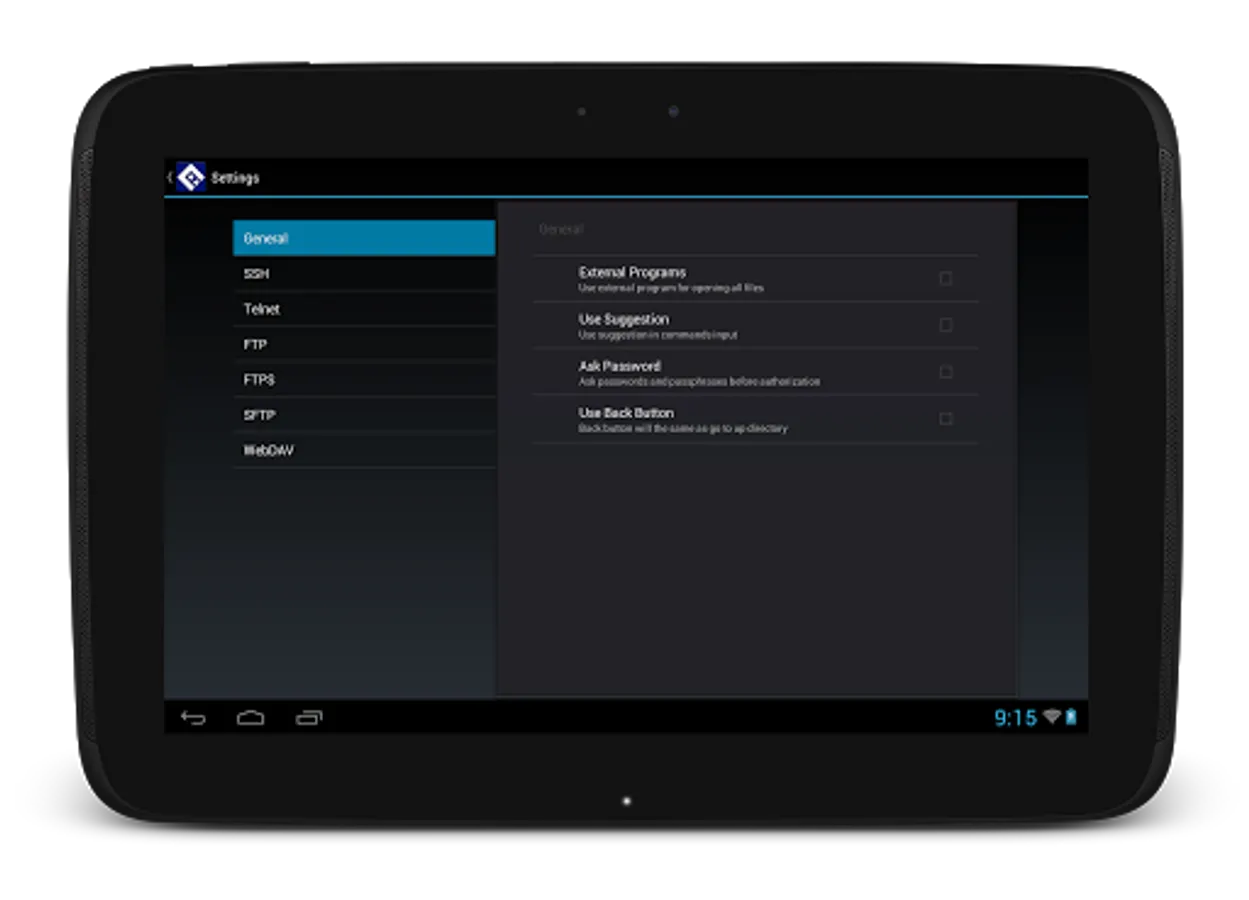Screen dimensions: 1249x900
Task: Tap 'Ask passwords and passphrases before authentication' text
Action: pyautogui.click(x=699, y=382)
